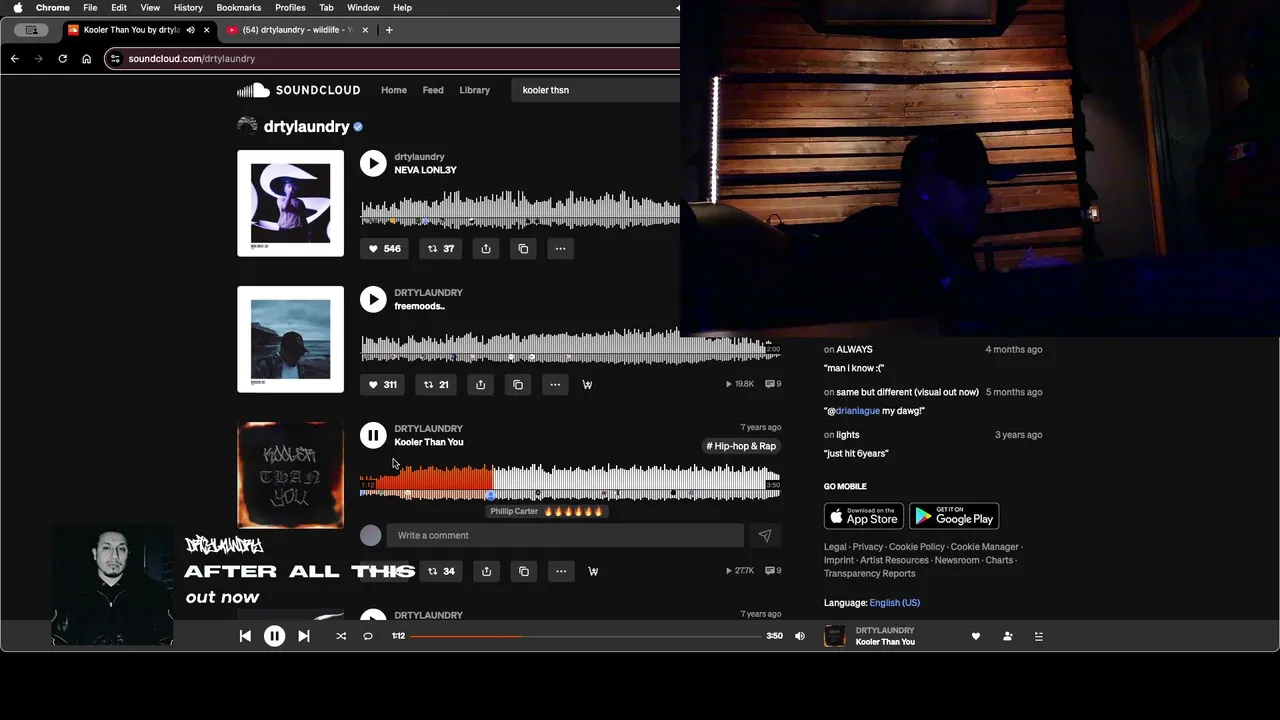This screenshot has height=720, width=1280.
Task: Click the SoundCloud logo
Action: (x=298, y=90)
